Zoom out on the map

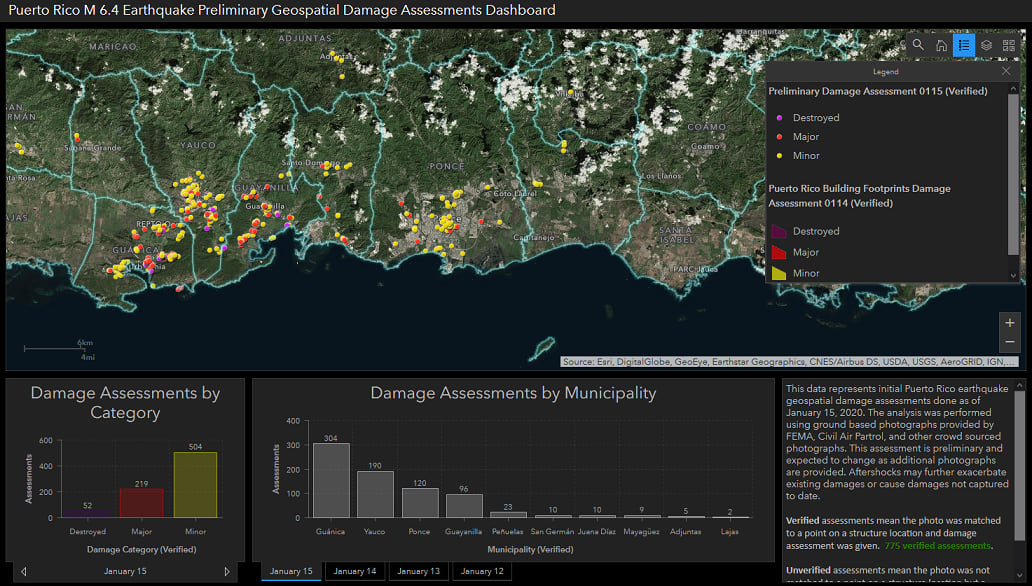[x=1010, y=343]
